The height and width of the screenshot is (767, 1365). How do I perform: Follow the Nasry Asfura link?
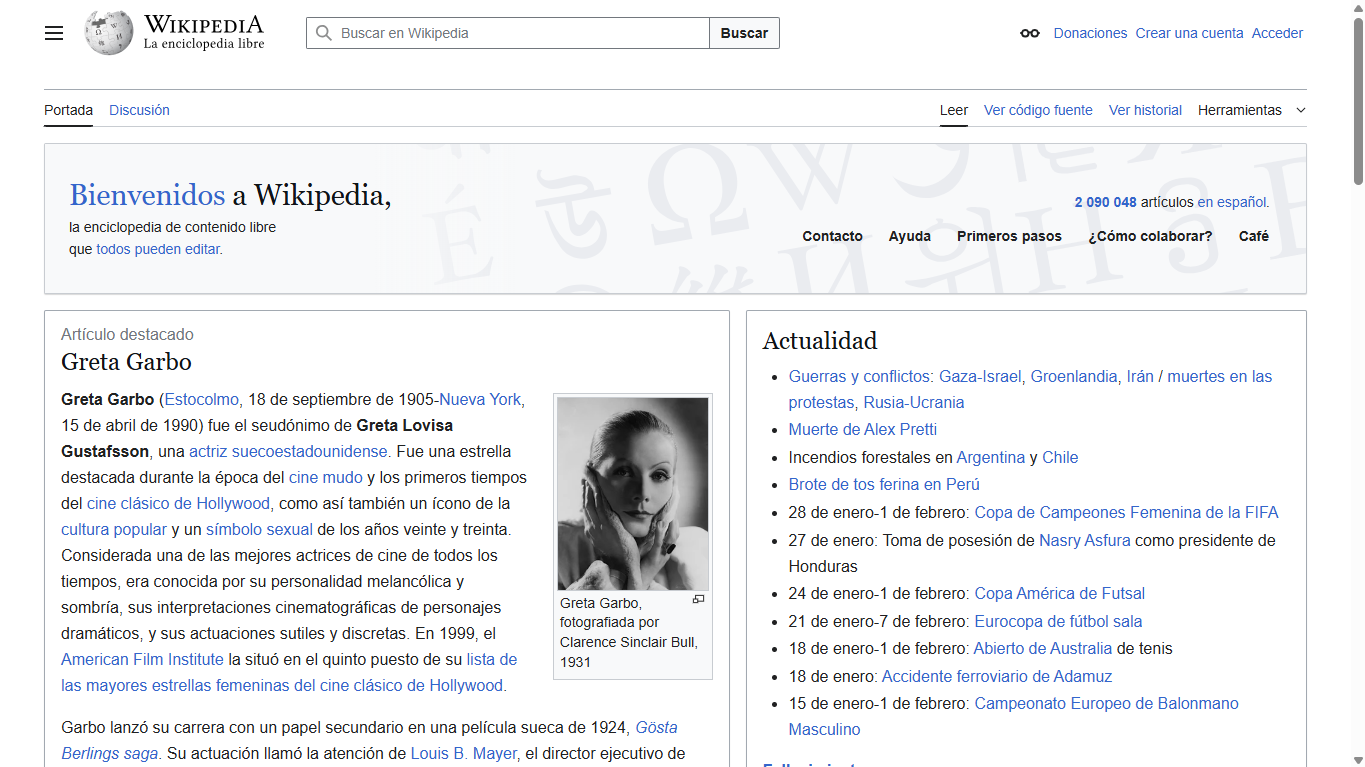click(x=1085, y=540)
